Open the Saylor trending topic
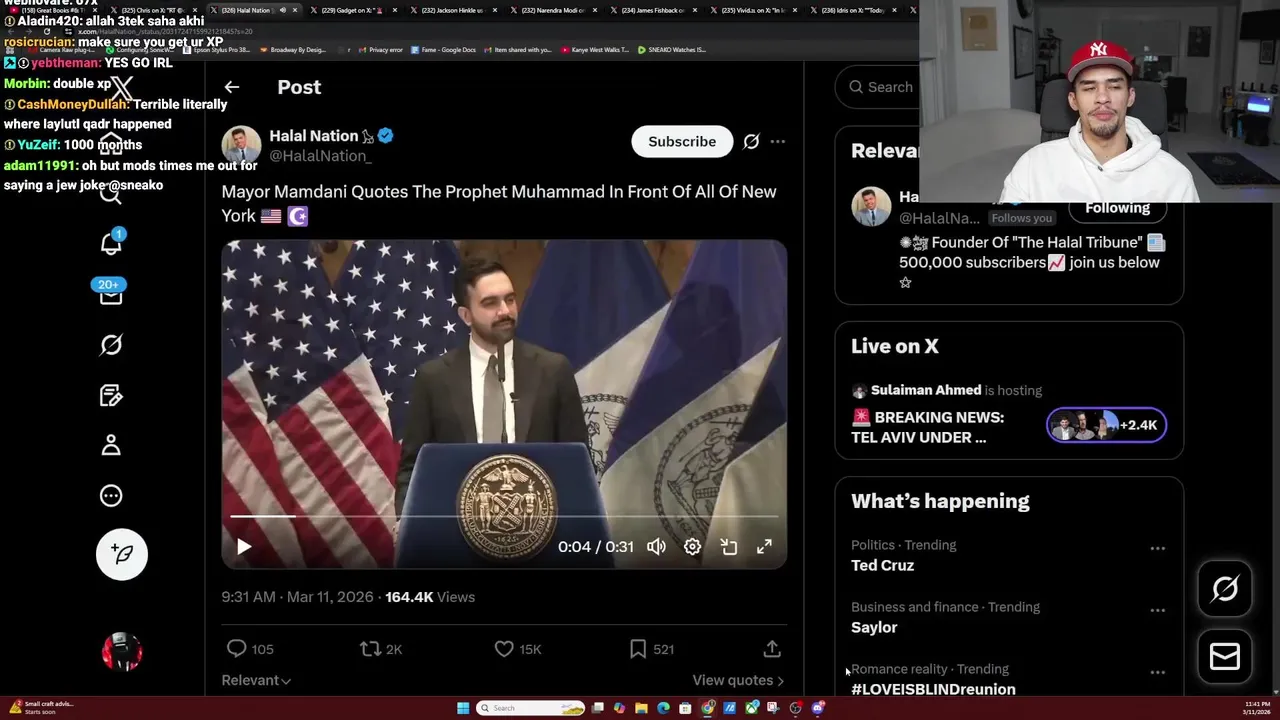Image resolution: width=1280 pixels, height=720 pixels. 874,628
